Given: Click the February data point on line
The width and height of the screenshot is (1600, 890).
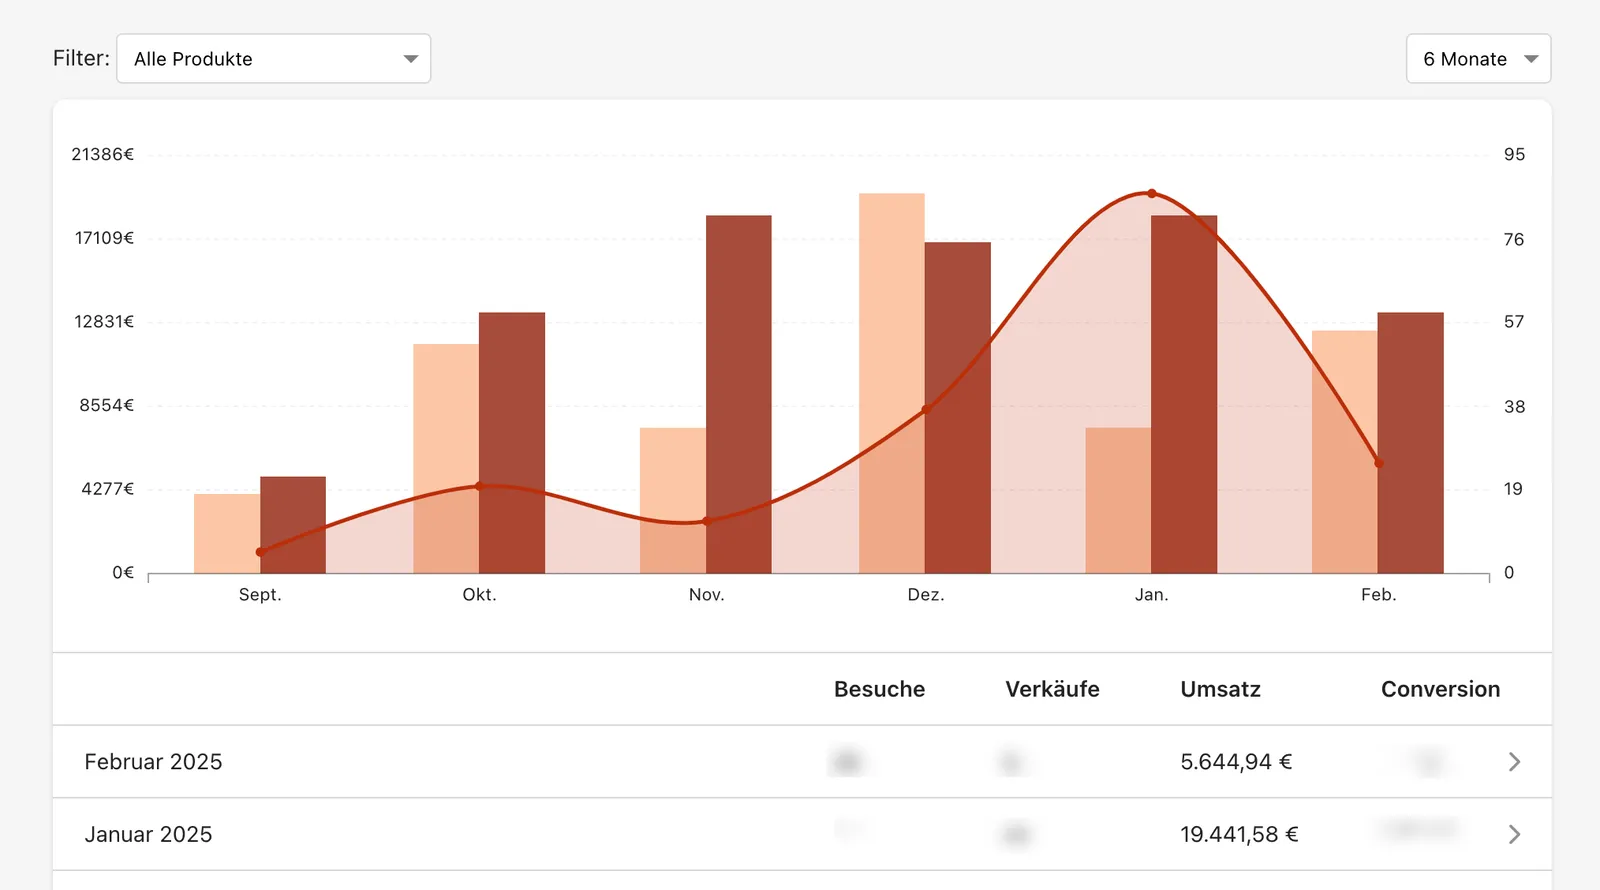Looking at the screenshot, I should tap(1379, 463).
